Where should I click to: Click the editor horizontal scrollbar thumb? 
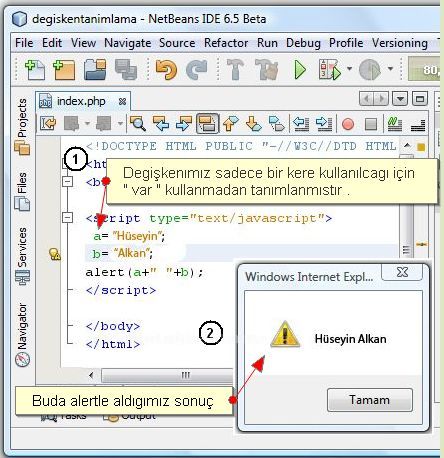tap(167, 375)
